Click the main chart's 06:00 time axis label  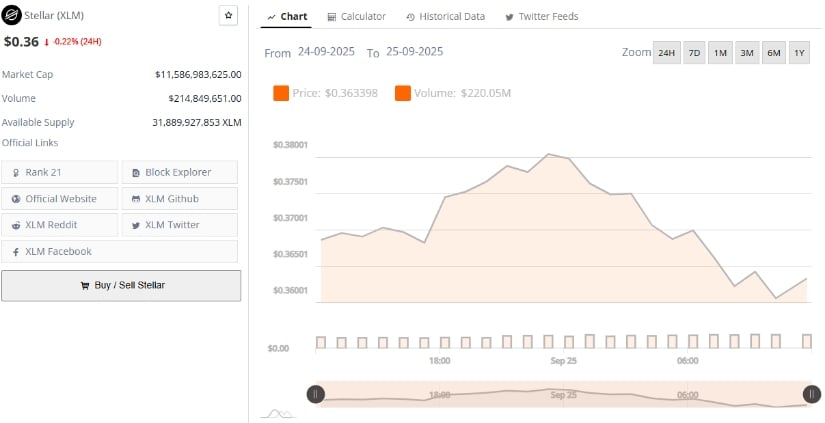point(688,361)
